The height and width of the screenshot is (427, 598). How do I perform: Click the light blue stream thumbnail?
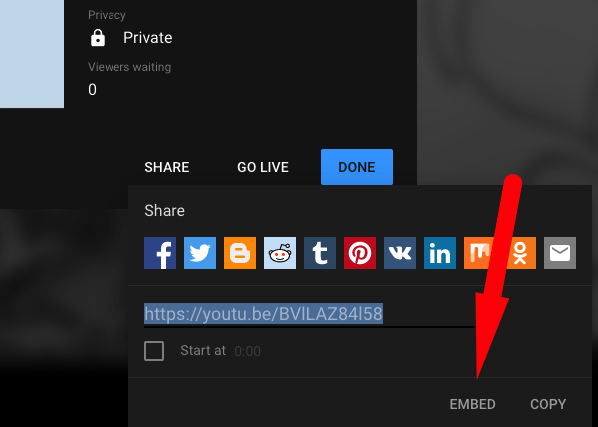click(x=32, y=54)
